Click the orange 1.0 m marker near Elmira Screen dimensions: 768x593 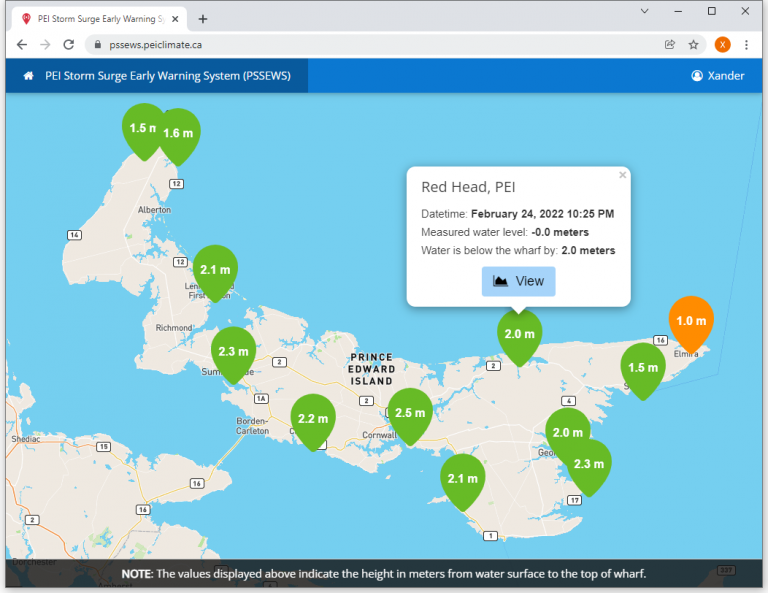point(691,322)
